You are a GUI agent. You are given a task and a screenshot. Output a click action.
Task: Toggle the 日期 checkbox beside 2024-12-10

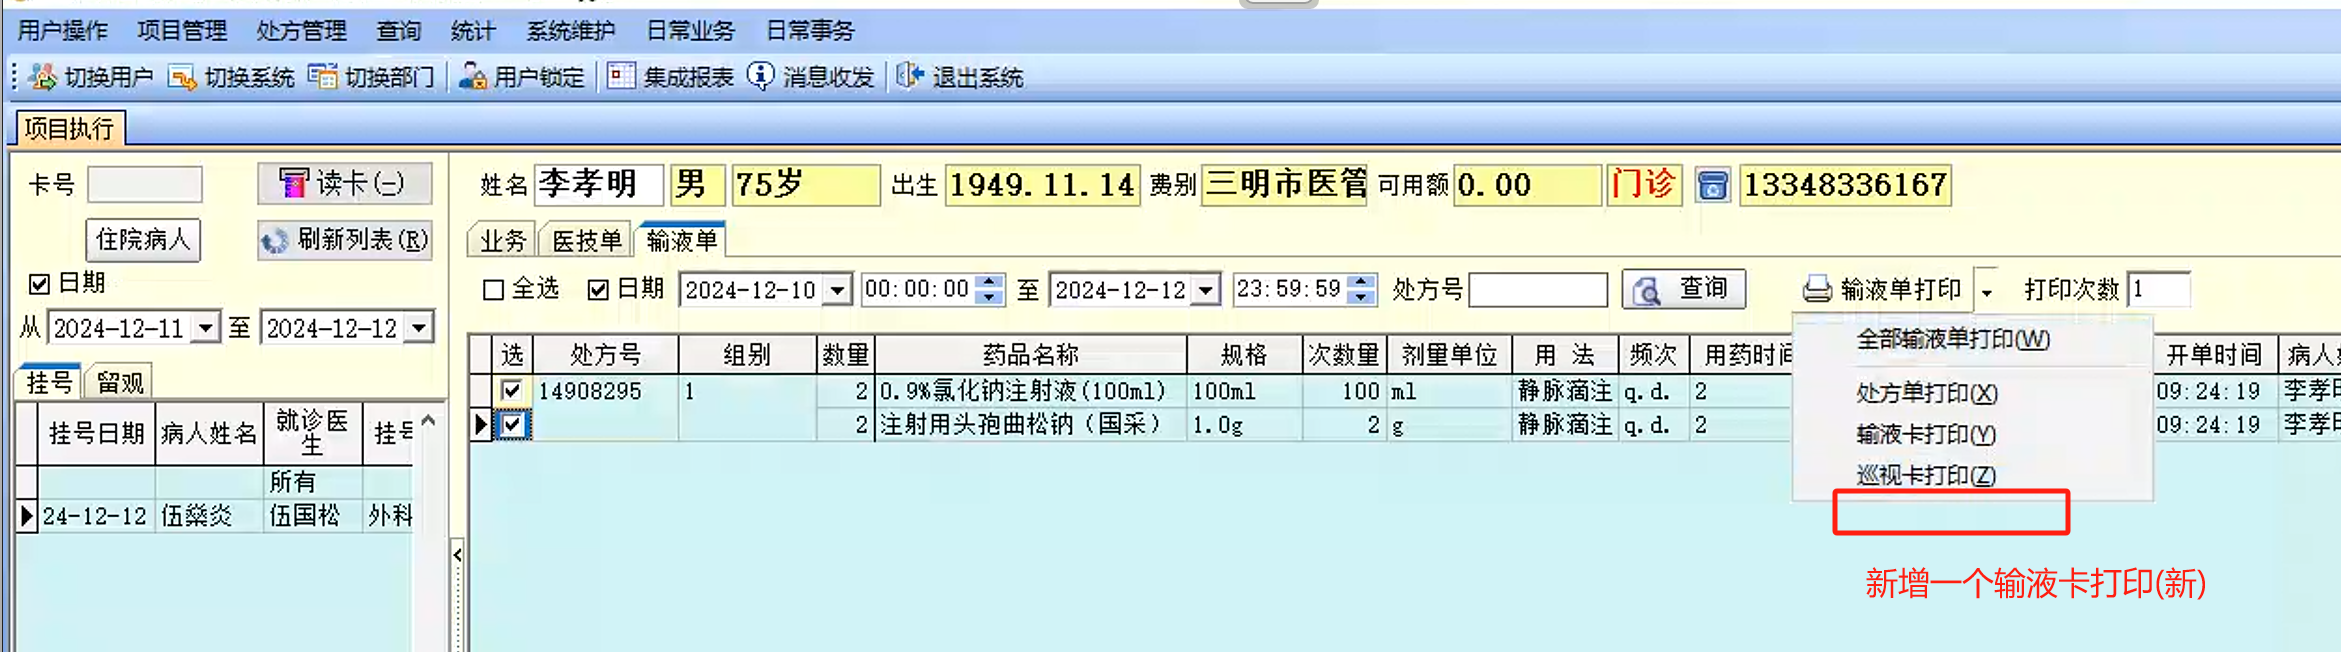pyautogui.click(x=598, y=290)
